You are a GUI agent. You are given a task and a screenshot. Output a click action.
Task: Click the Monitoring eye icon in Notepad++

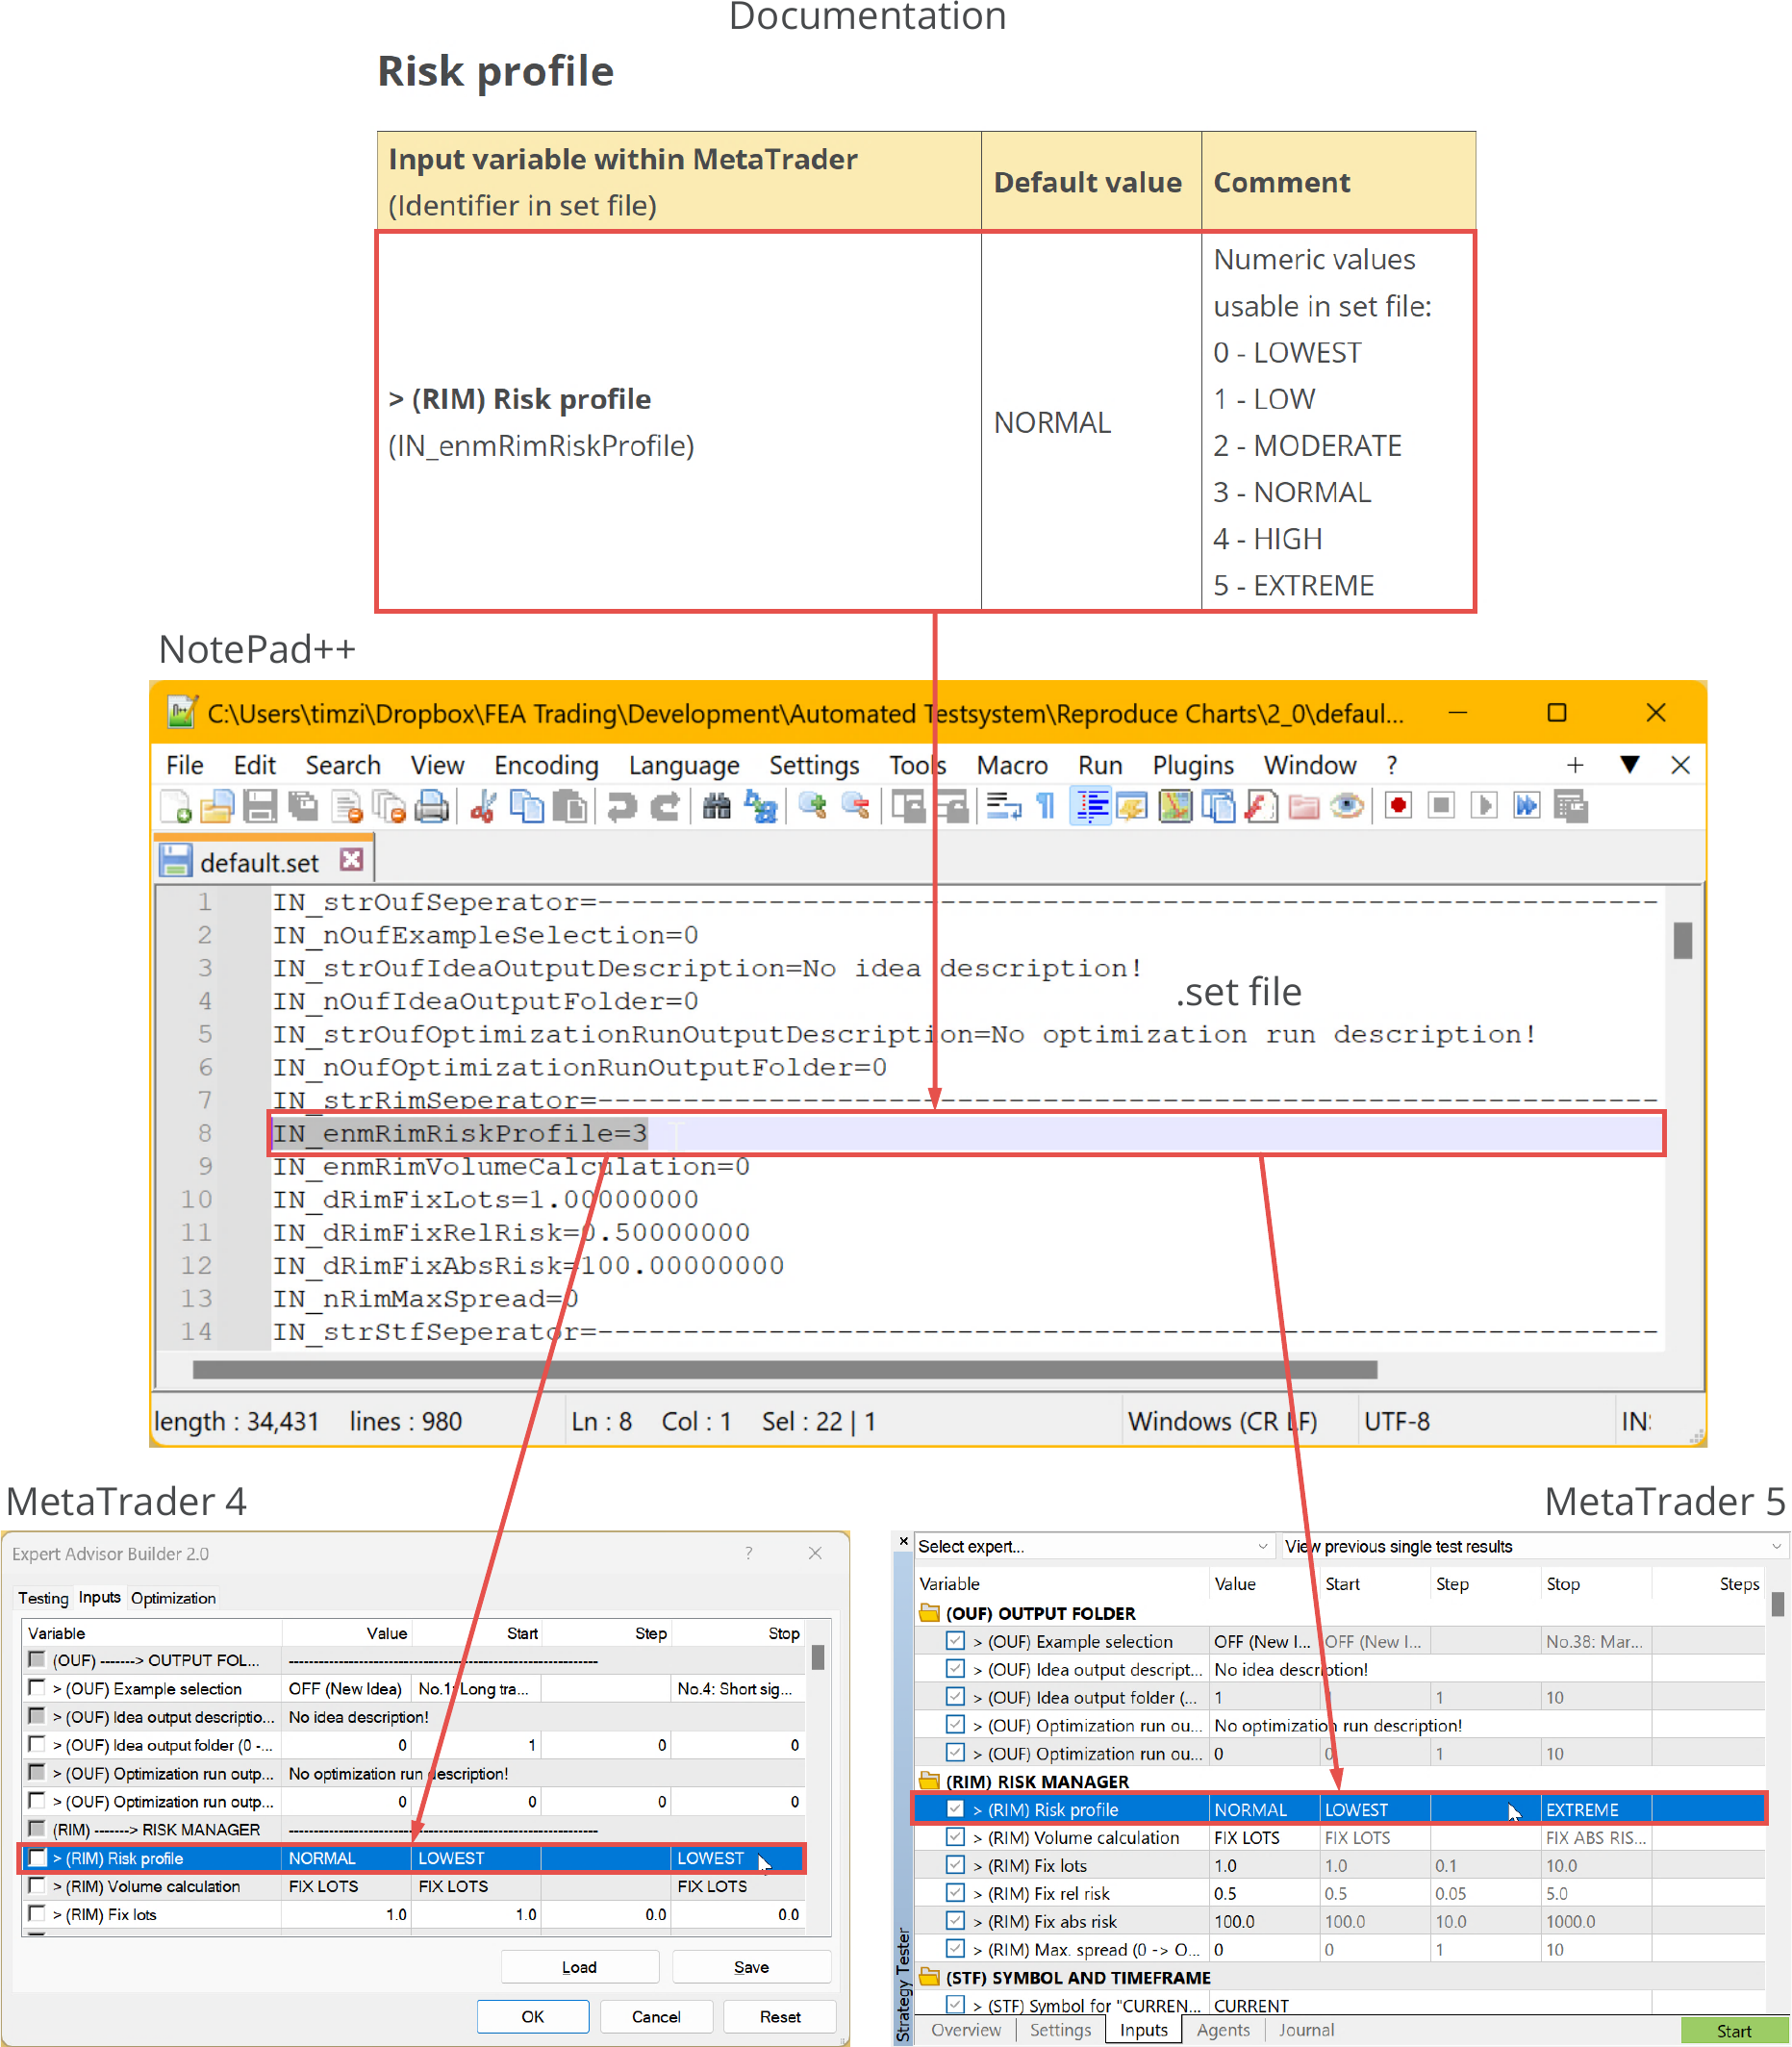[1347, 806]
